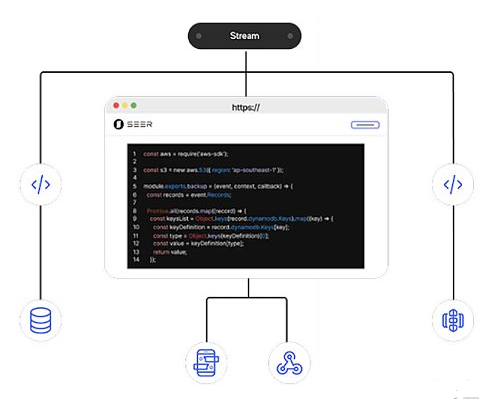Click the https:// address bar
This screenshot has height=399, width=501.
(x=246, y=107)
